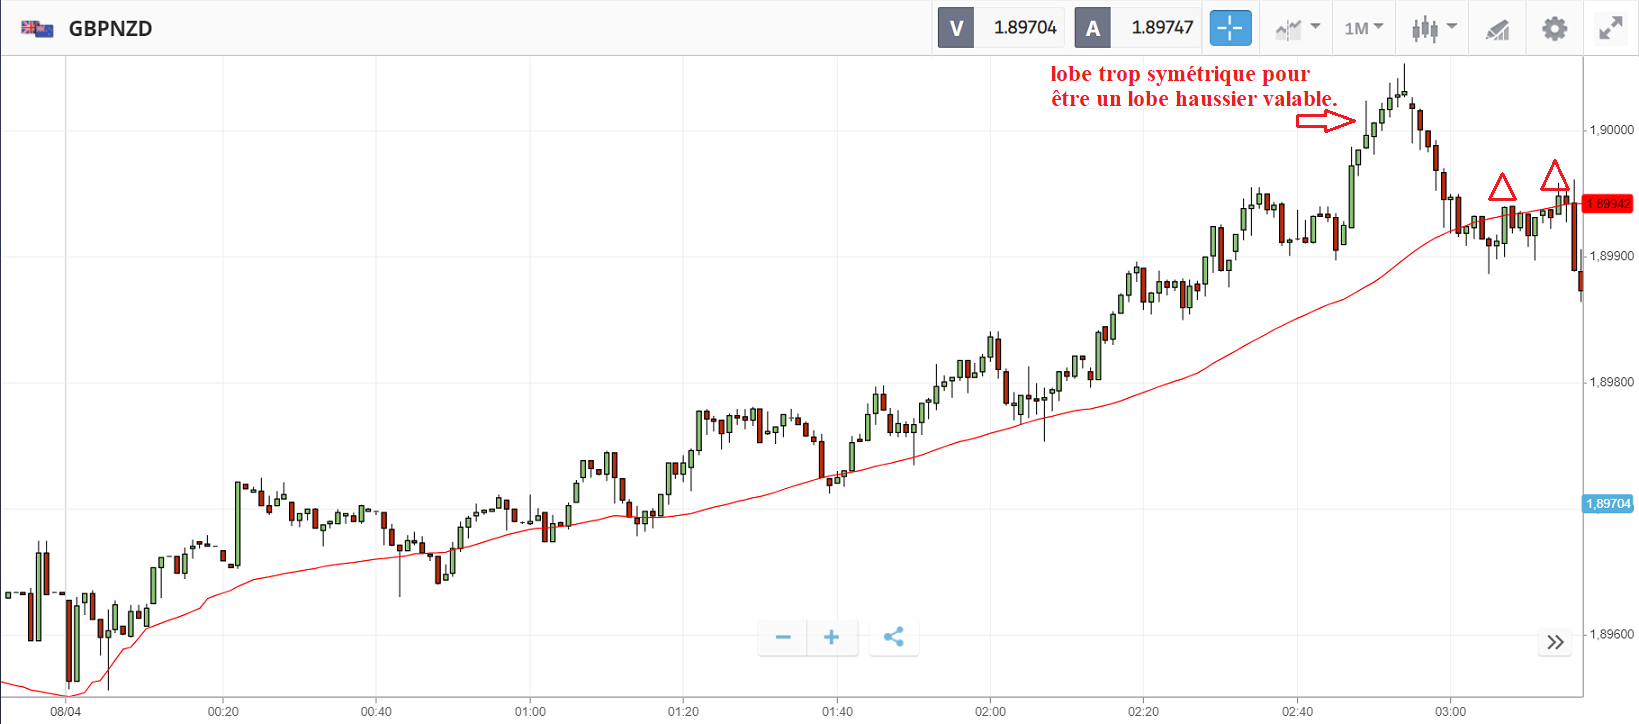Open the candlestick chart type dropdown
The image size is (1639, 724).
[x=1433, y=28]
